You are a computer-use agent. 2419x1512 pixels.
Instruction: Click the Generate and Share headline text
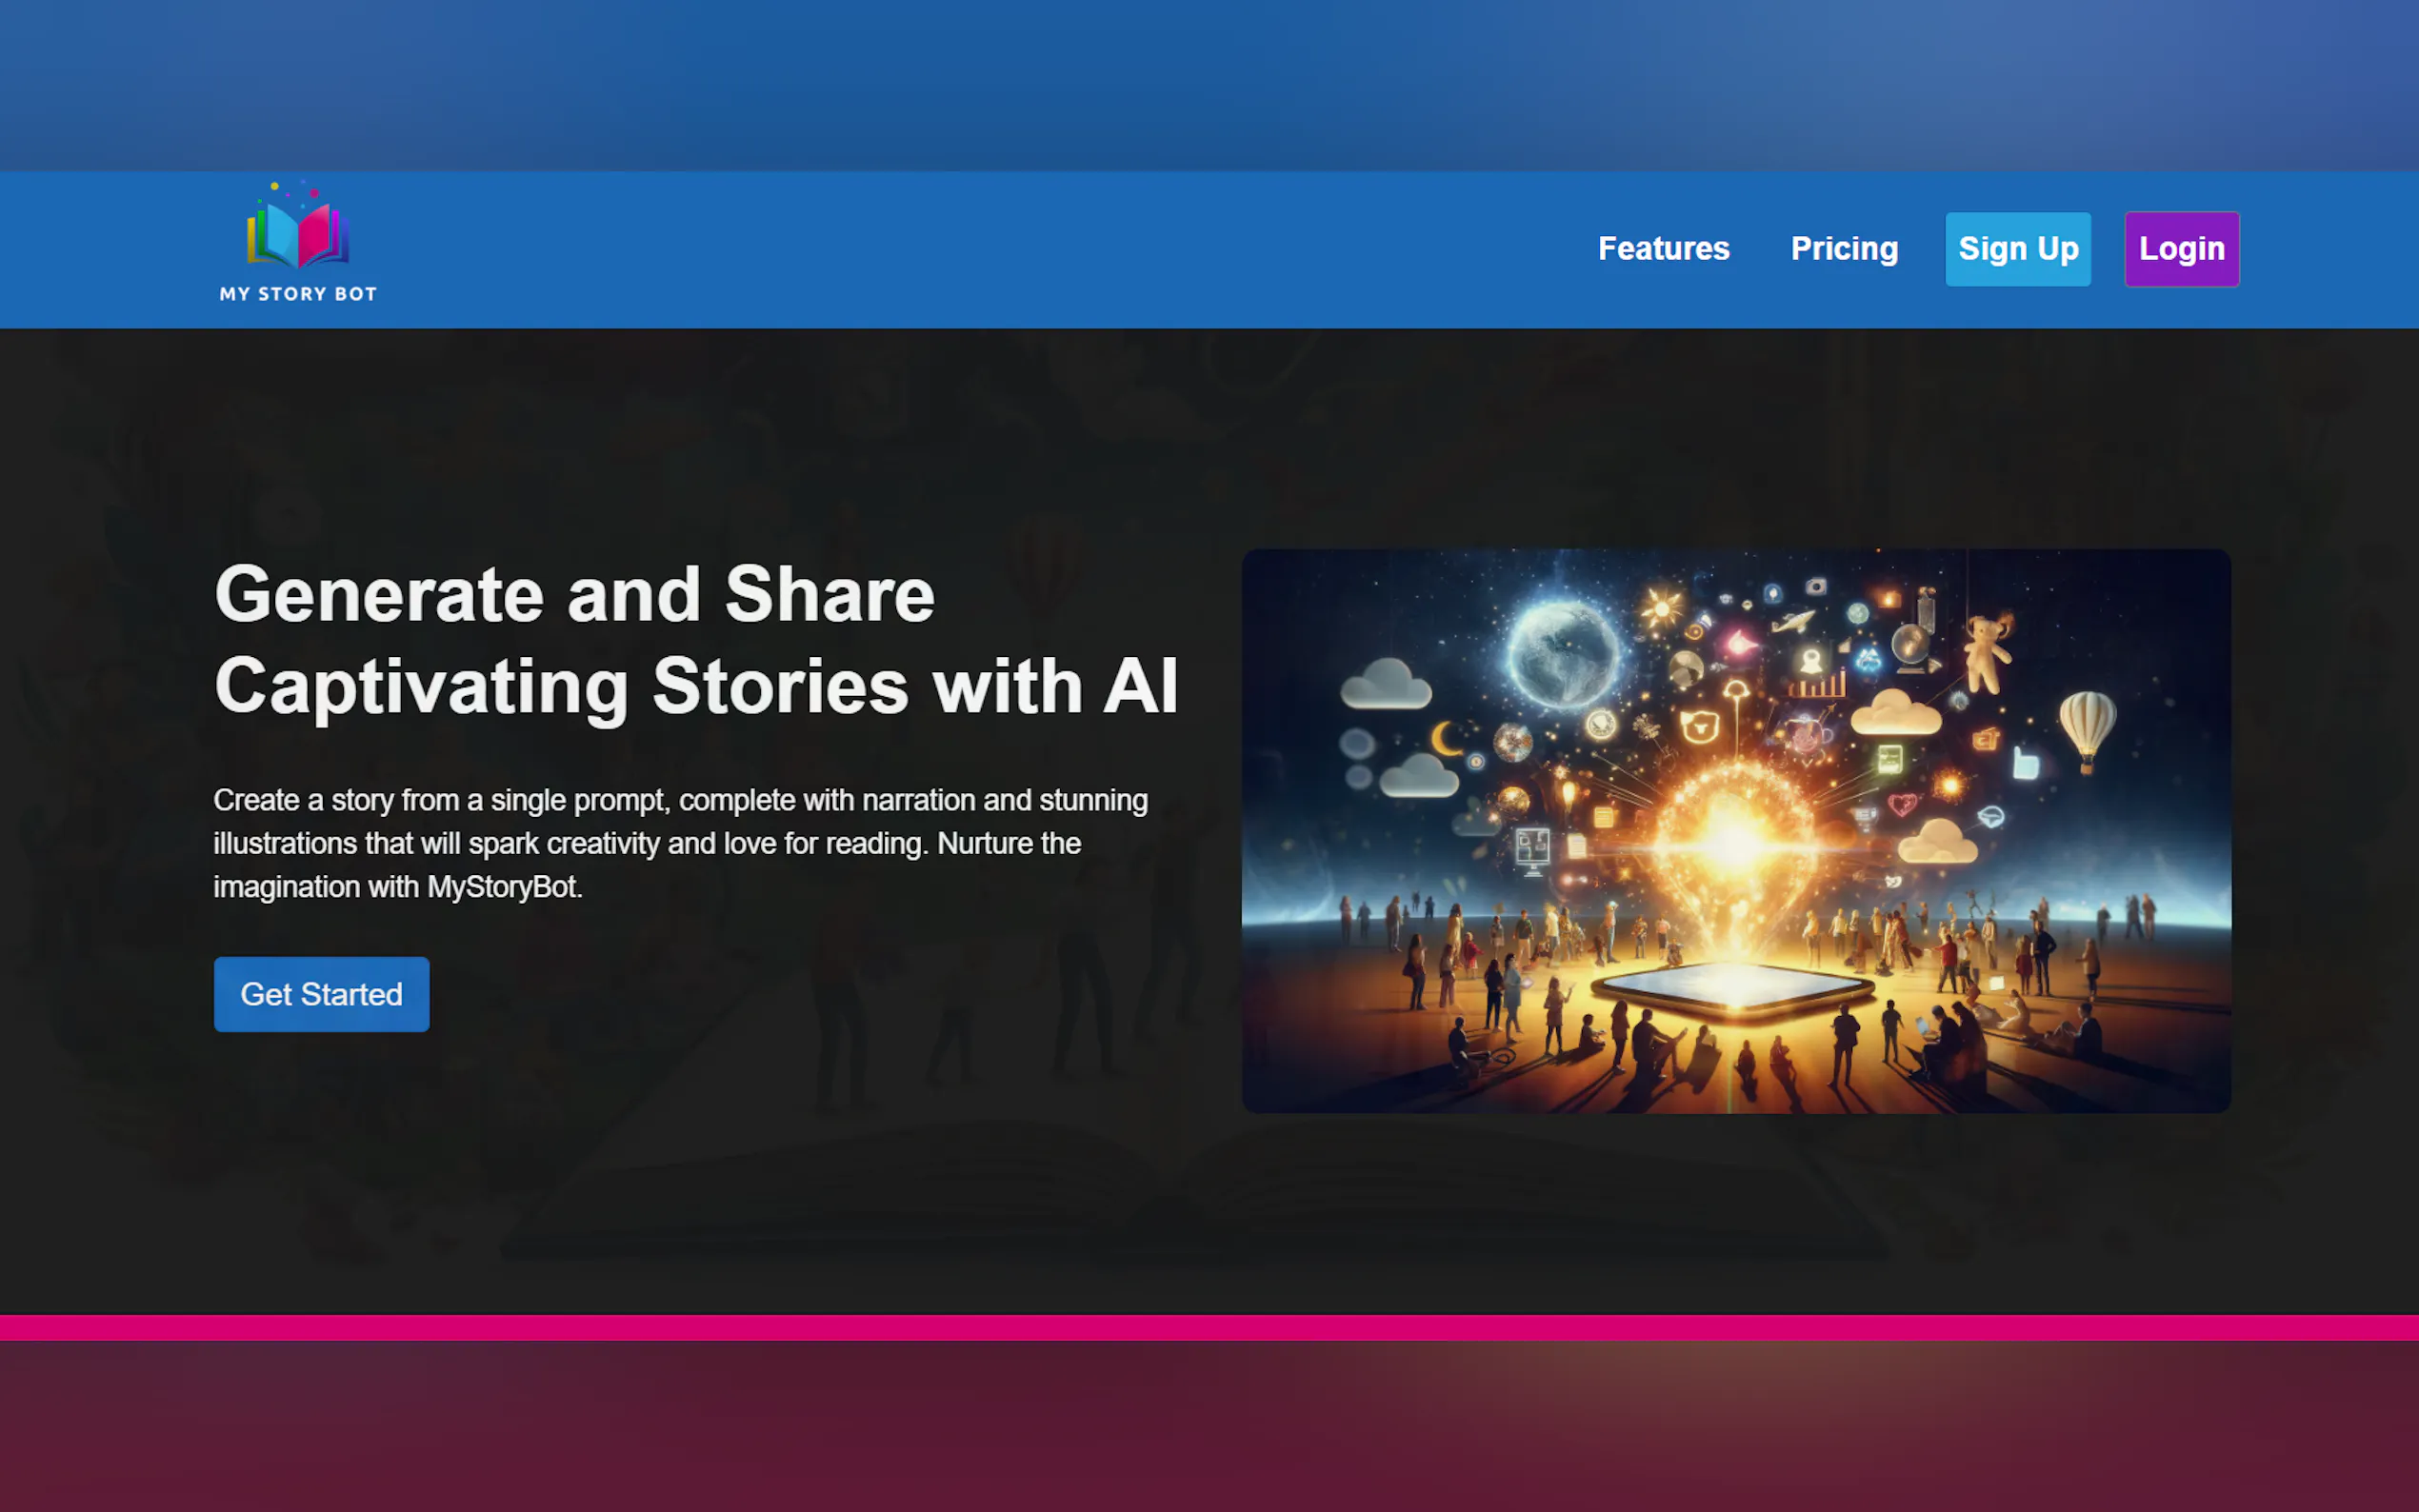click(574, 595)
